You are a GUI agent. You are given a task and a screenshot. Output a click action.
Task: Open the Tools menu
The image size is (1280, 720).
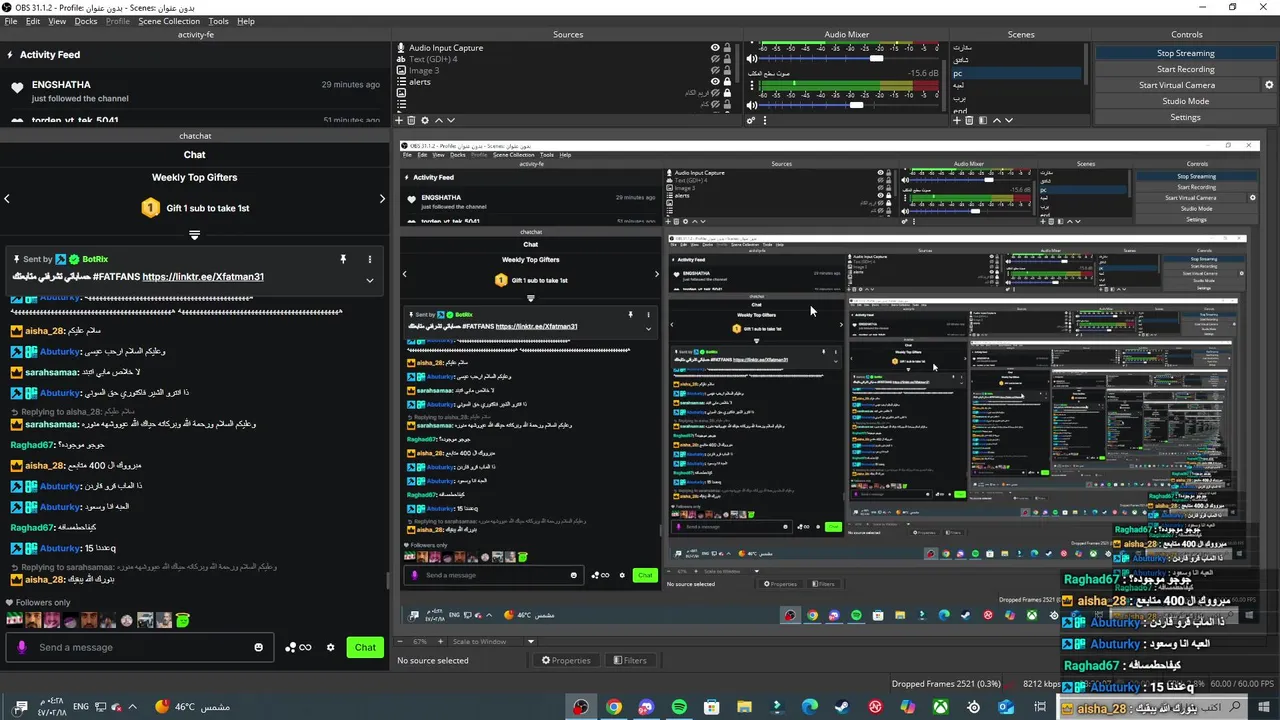[218, 21]
